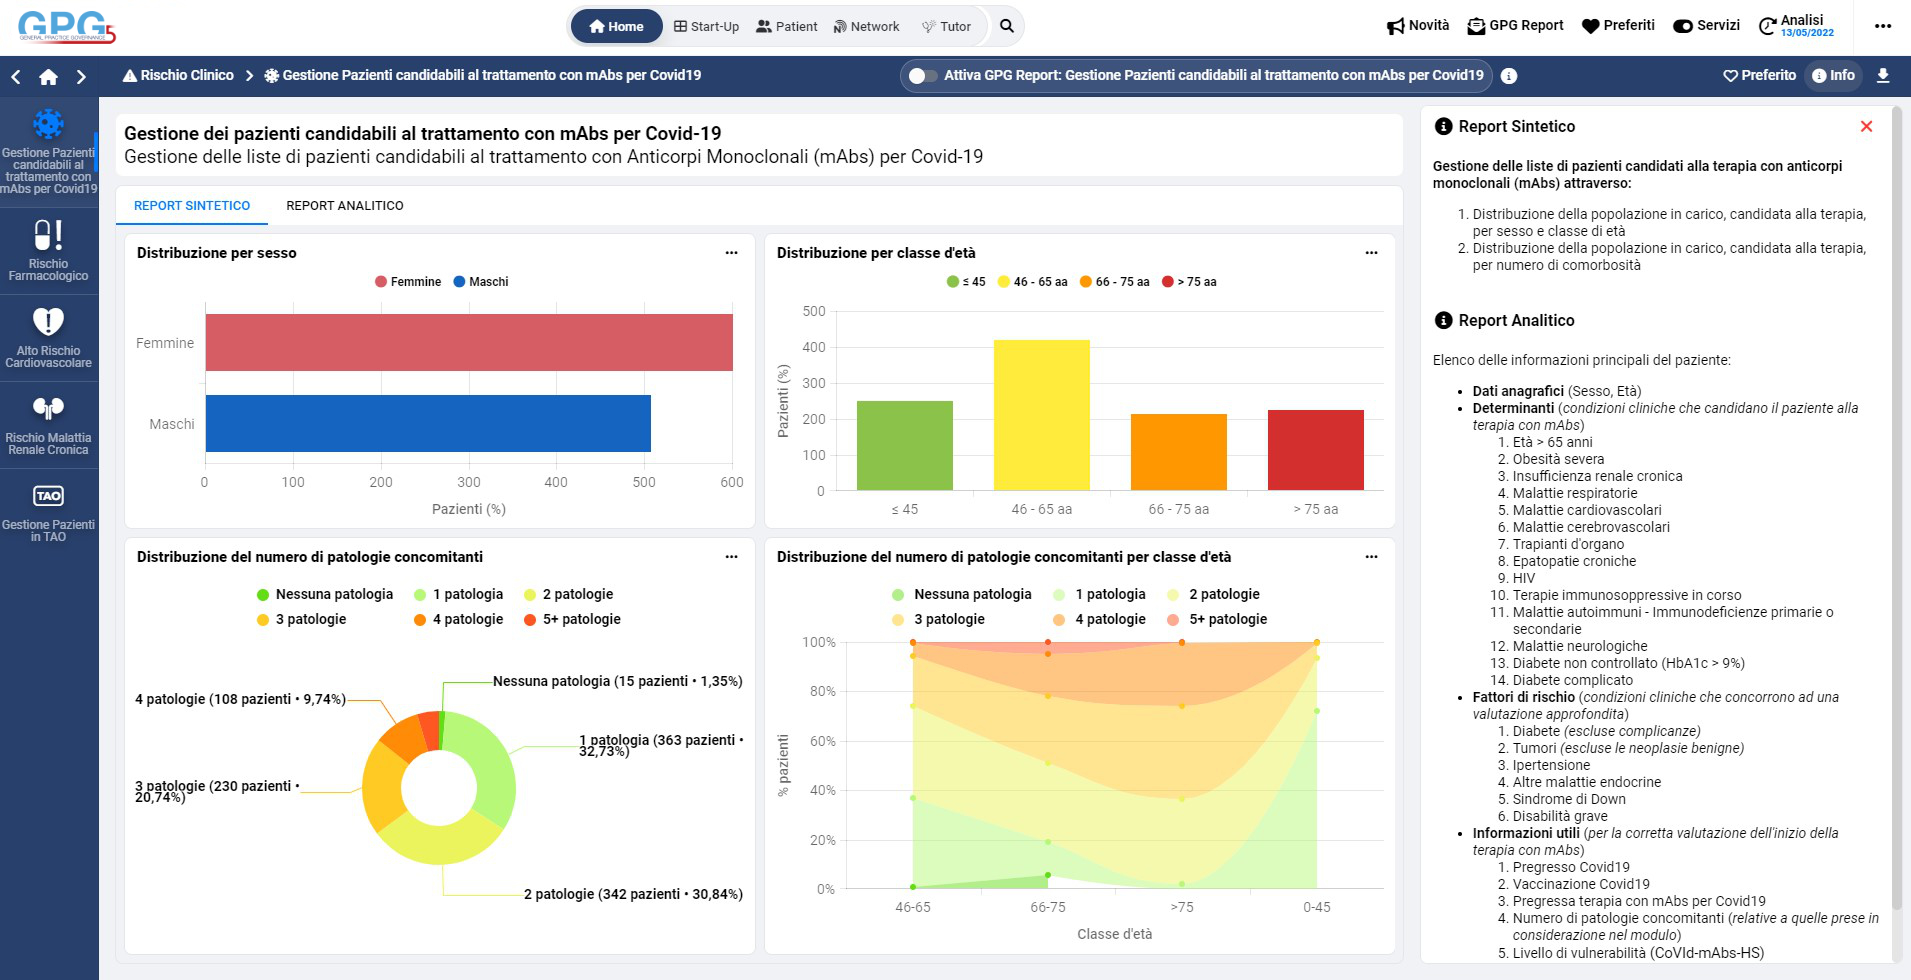Toggle Attiva GPG Report switch
The height and width of the screenshot is (980, 1911).
pos(922,76)
